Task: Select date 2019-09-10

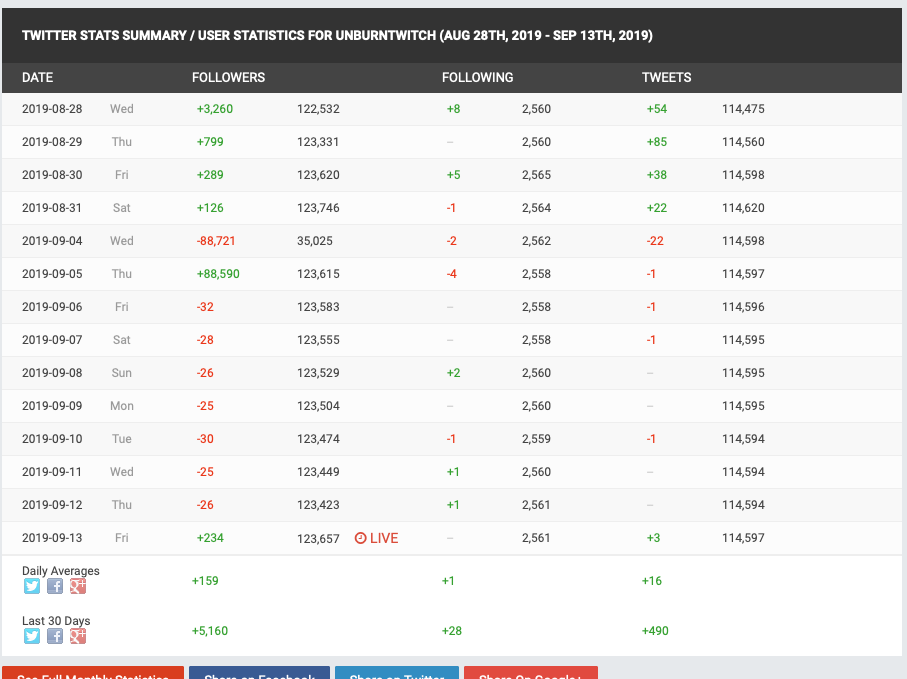Action: tap(52, 438)
